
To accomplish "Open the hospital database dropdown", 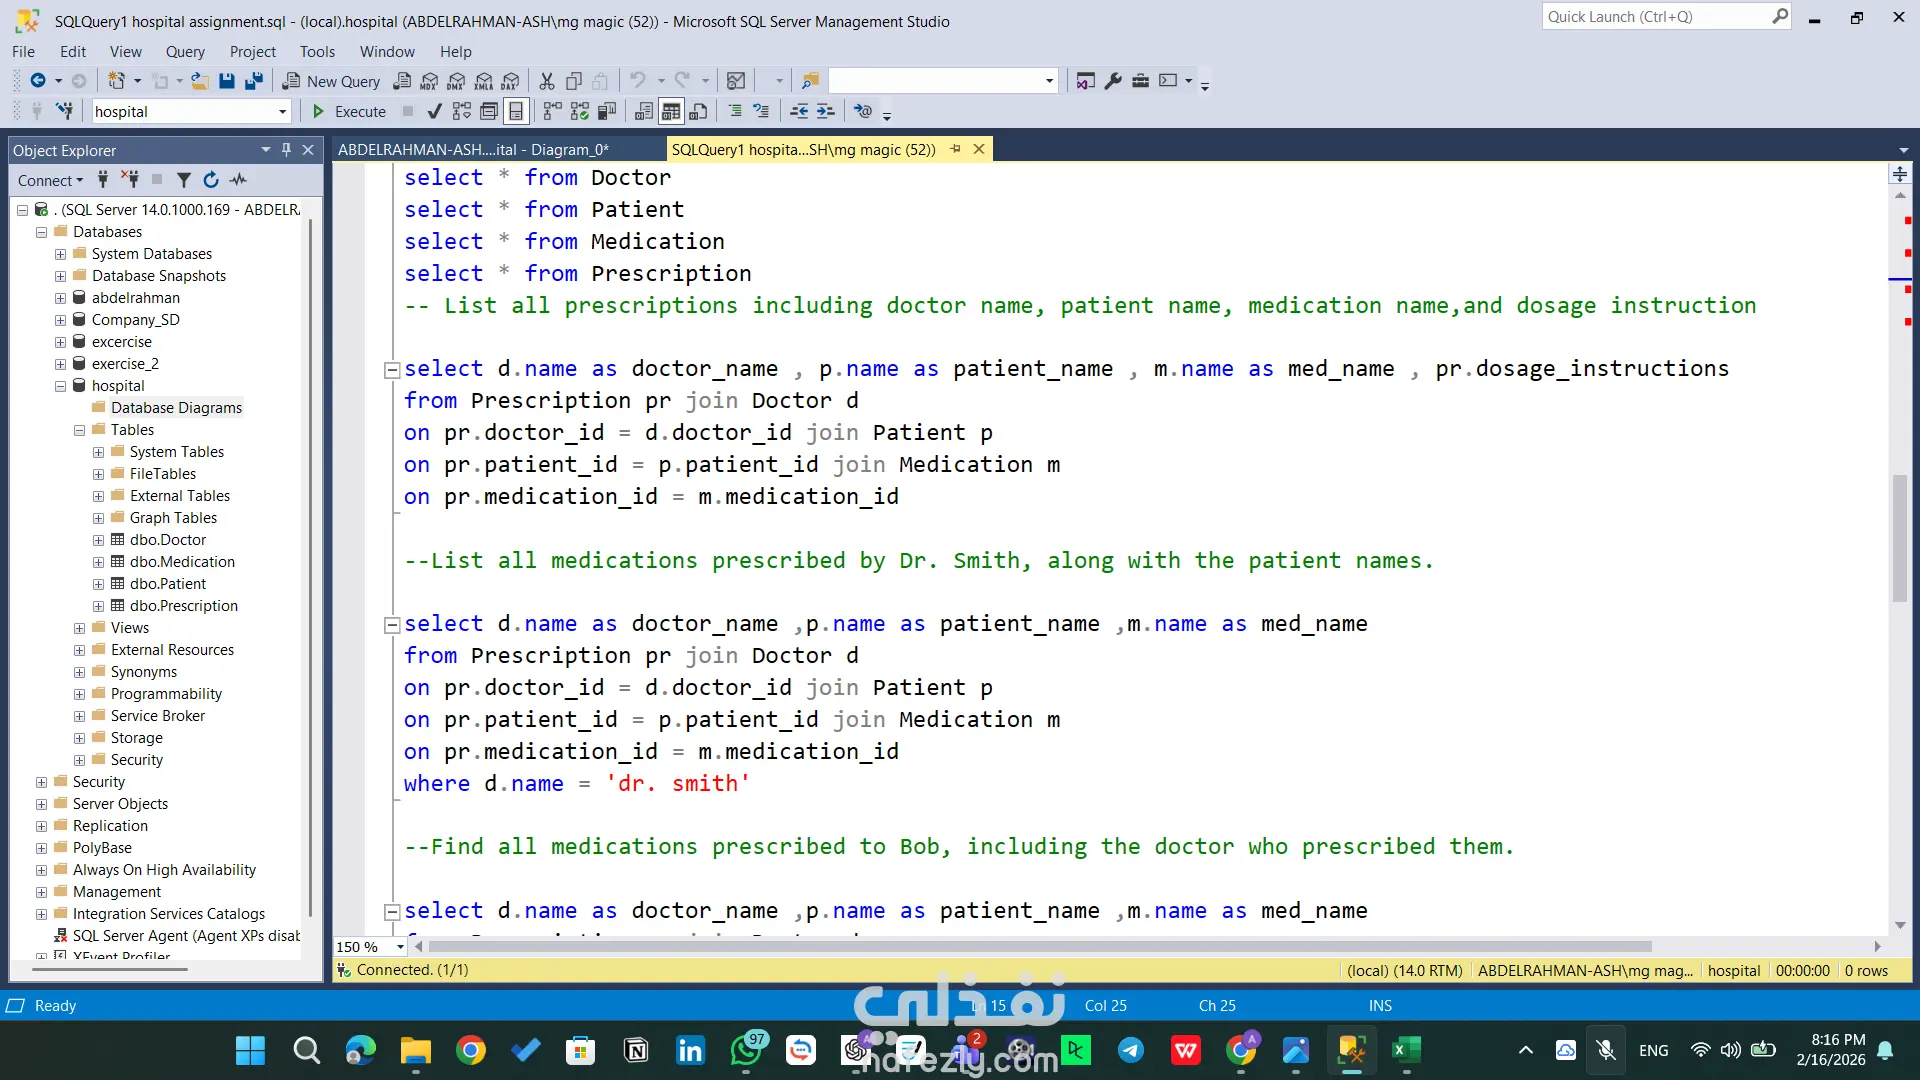I will [x=282, y=112].
